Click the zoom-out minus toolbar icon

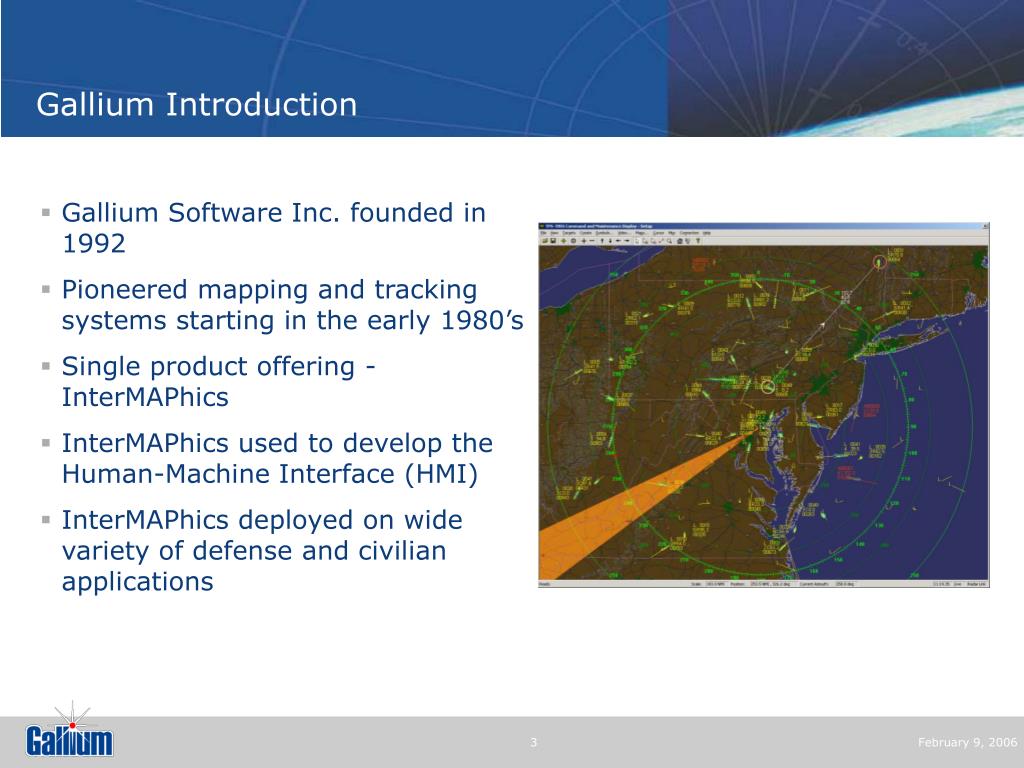592,241
